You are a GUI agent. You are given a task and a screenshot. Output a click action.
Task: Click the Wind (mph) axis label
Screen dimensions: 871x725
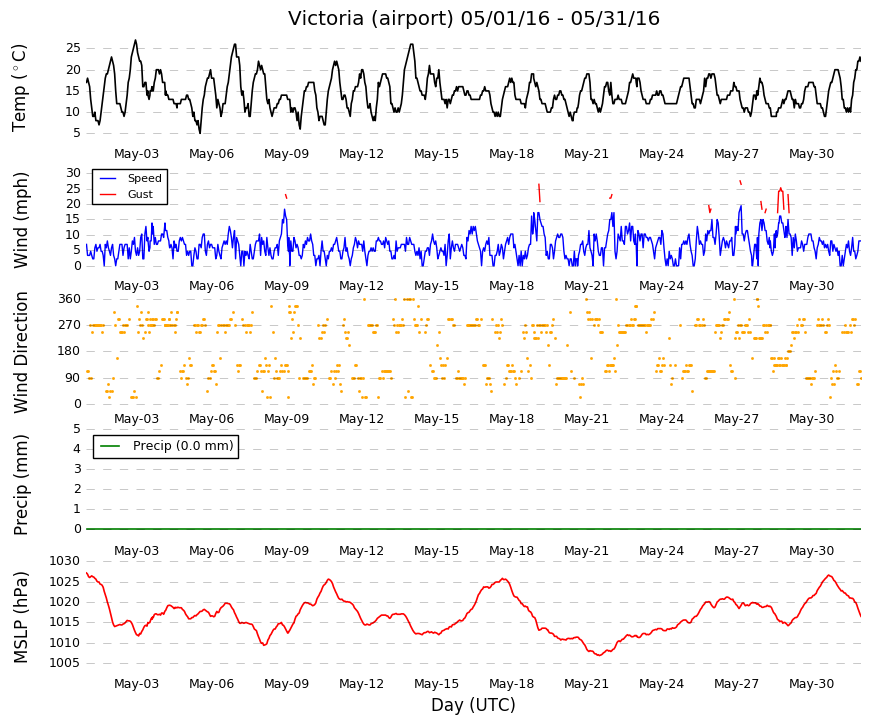point(21,220)
